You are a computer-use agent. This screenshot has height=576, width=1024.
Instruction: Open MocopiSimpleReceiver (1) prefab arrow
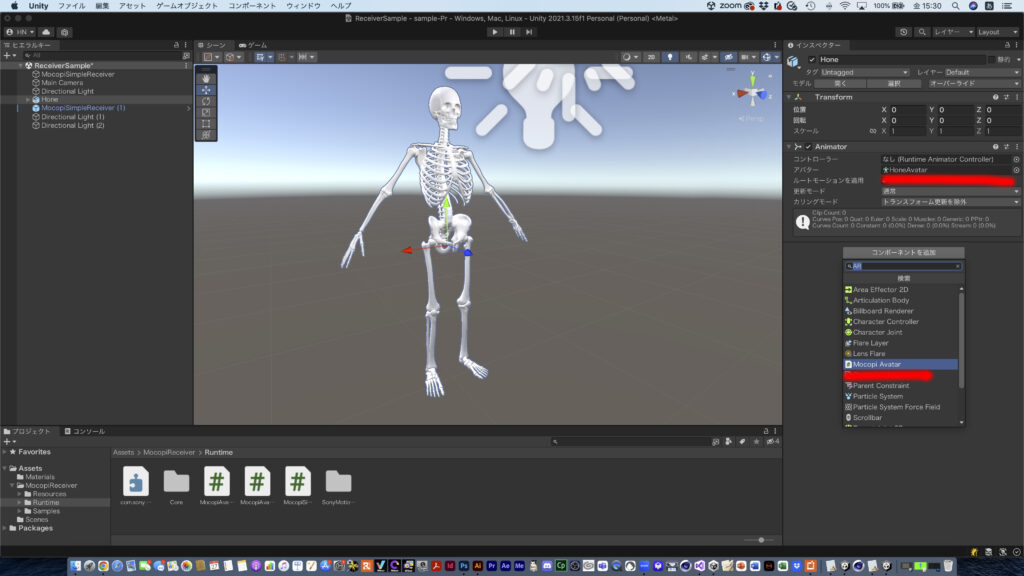(x=189, y=108)
